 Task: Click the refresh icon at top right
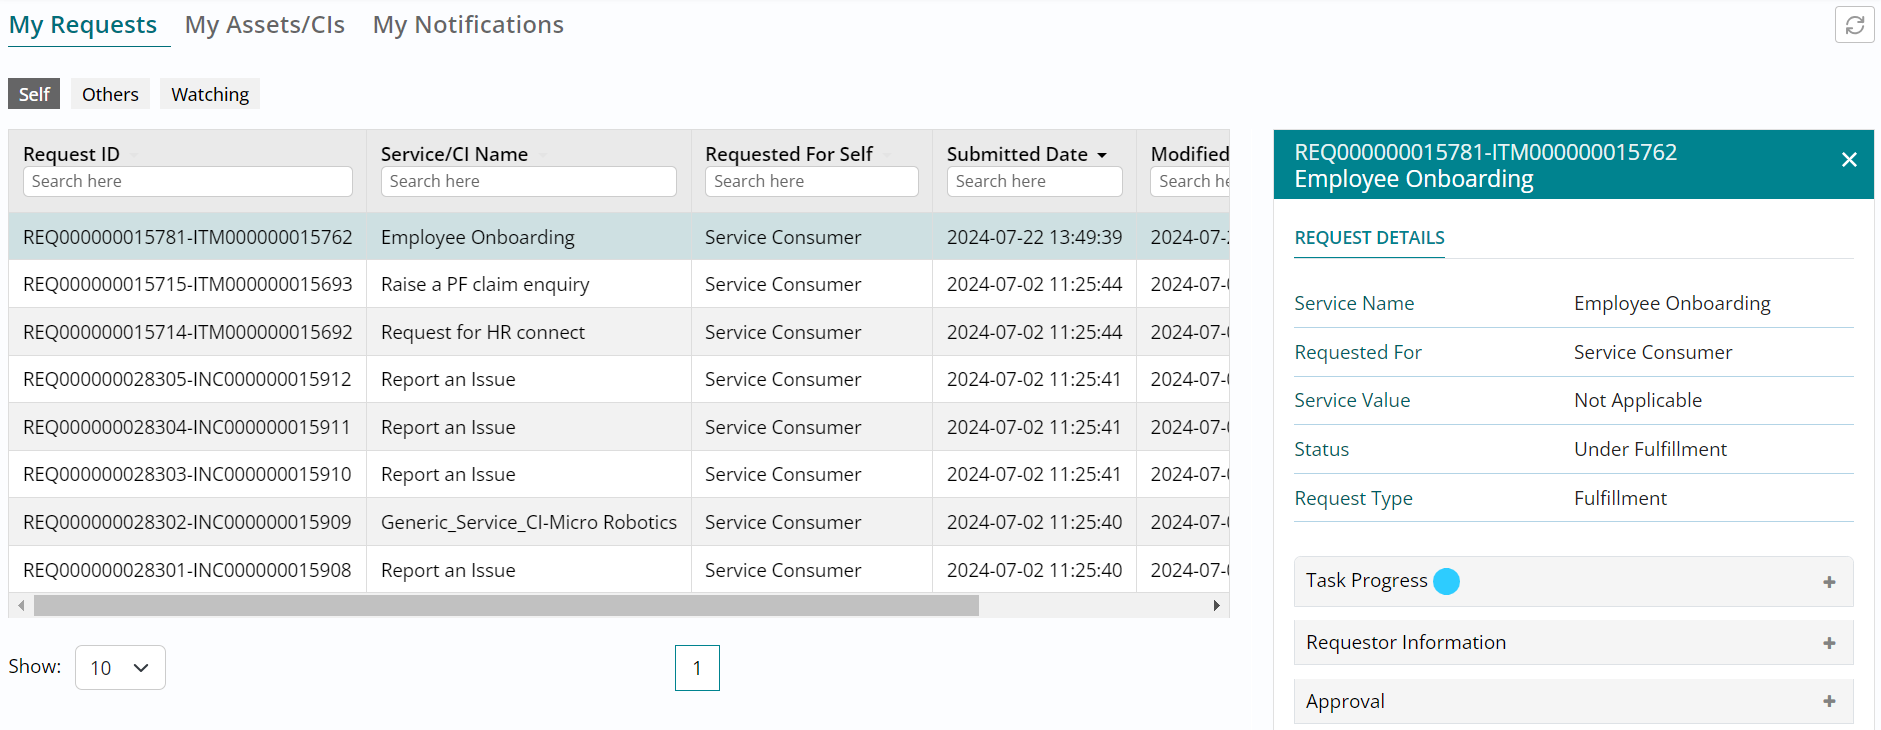coord(1854,25)
